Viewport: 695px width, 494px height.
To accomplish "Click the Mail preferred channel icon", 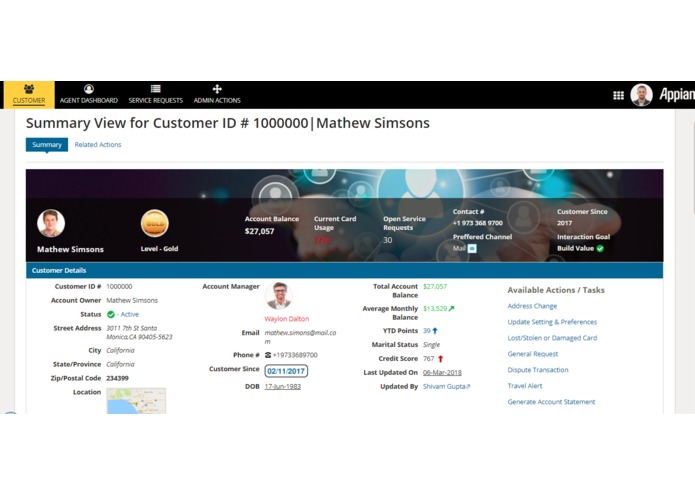I will 472,249.
